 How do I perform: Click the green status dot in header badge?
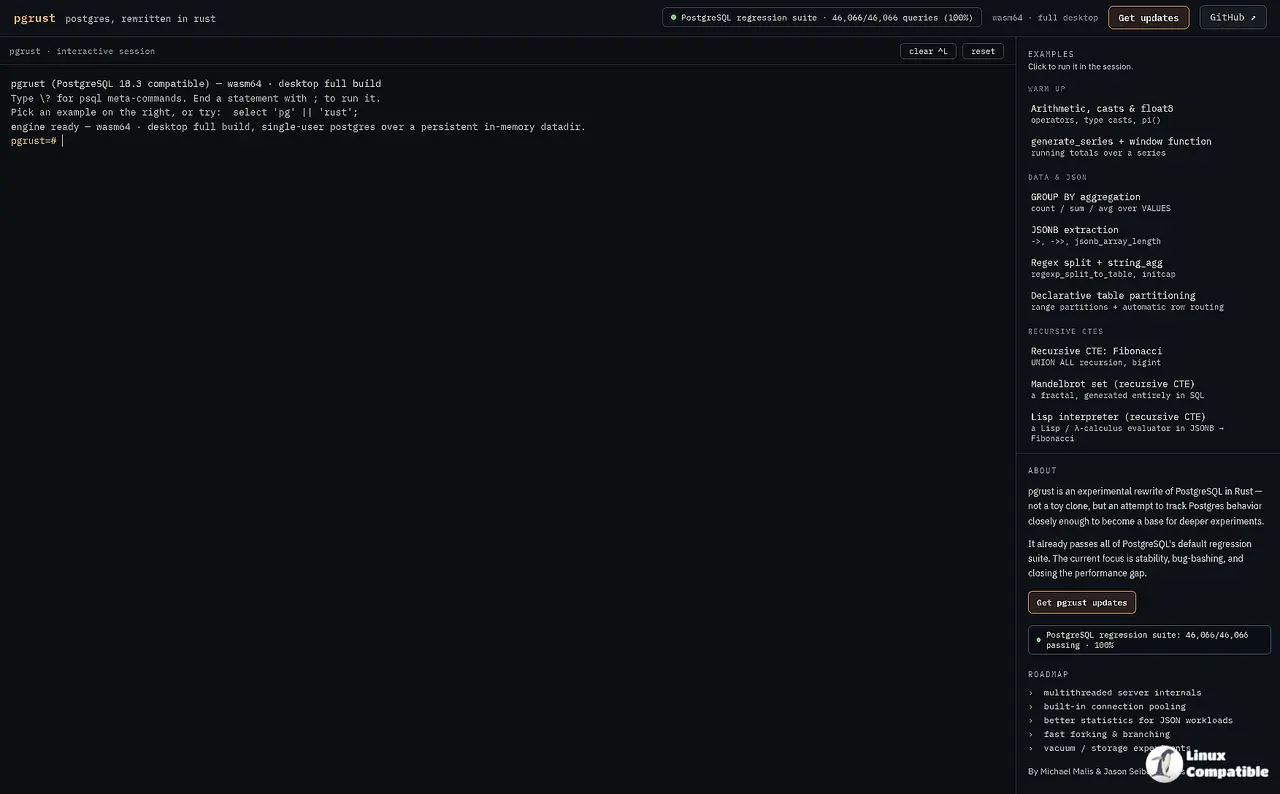coord(673,17)
